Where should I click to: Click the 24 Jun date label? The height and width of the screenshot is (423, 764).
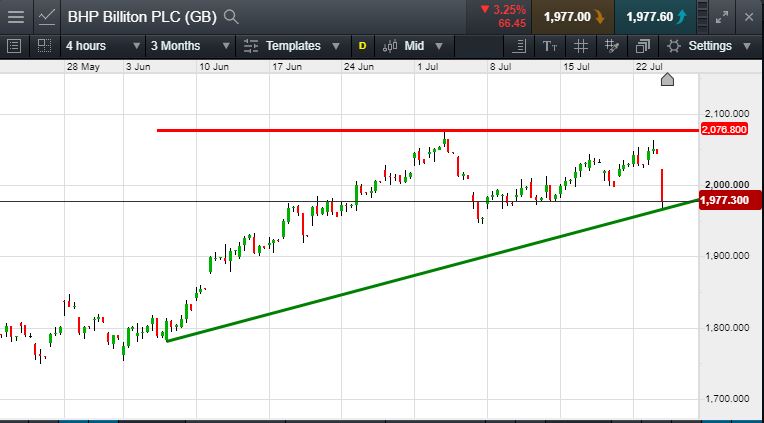click(359, 67)
